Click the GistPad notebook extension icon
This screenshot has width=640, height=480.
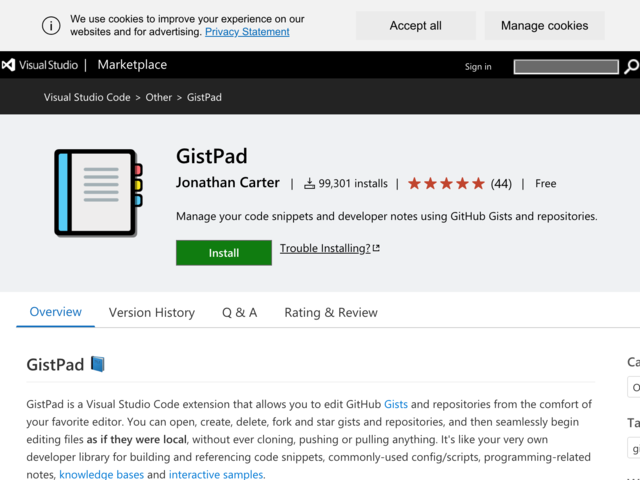click(98, 192)
